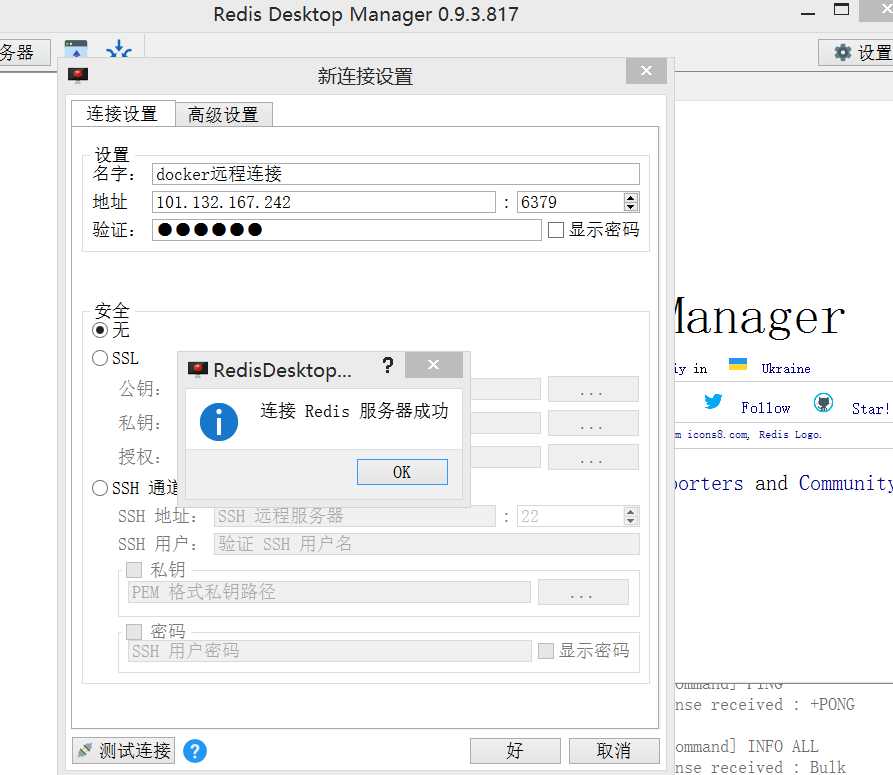893x775 pixels.
Task: Open the icons8.com link
Action: [718, 434]
